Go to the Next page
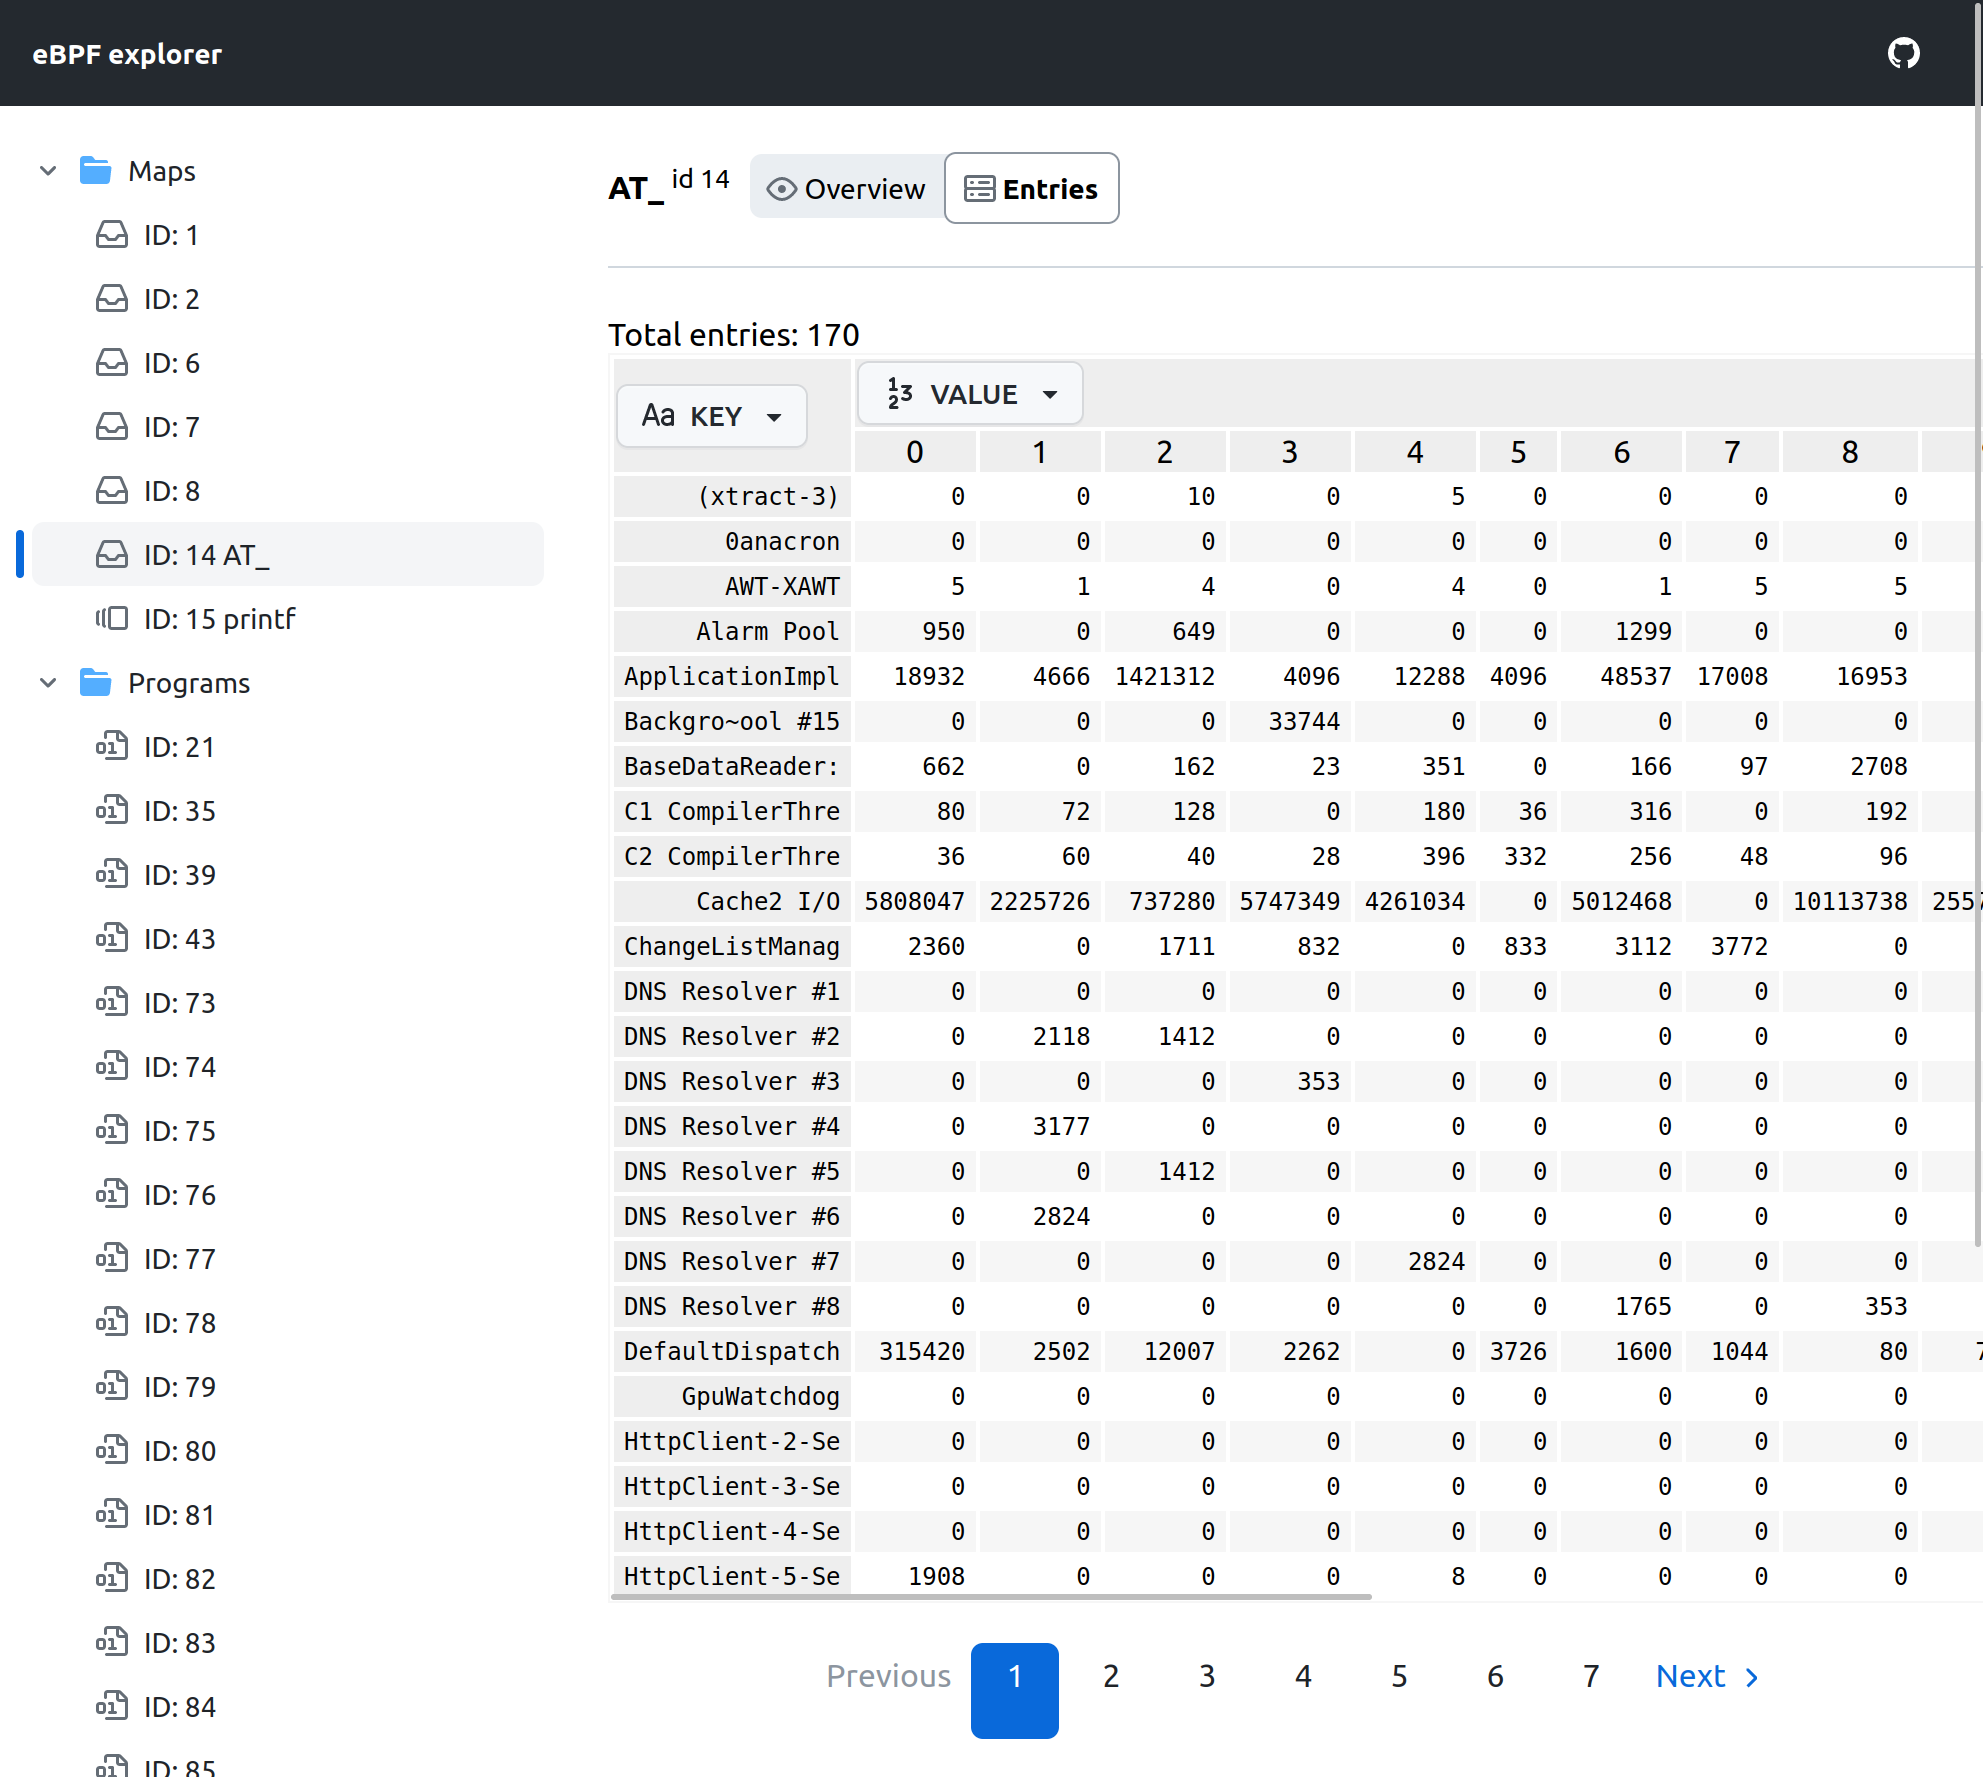1983x1777 pixels. point(1707,1676)
